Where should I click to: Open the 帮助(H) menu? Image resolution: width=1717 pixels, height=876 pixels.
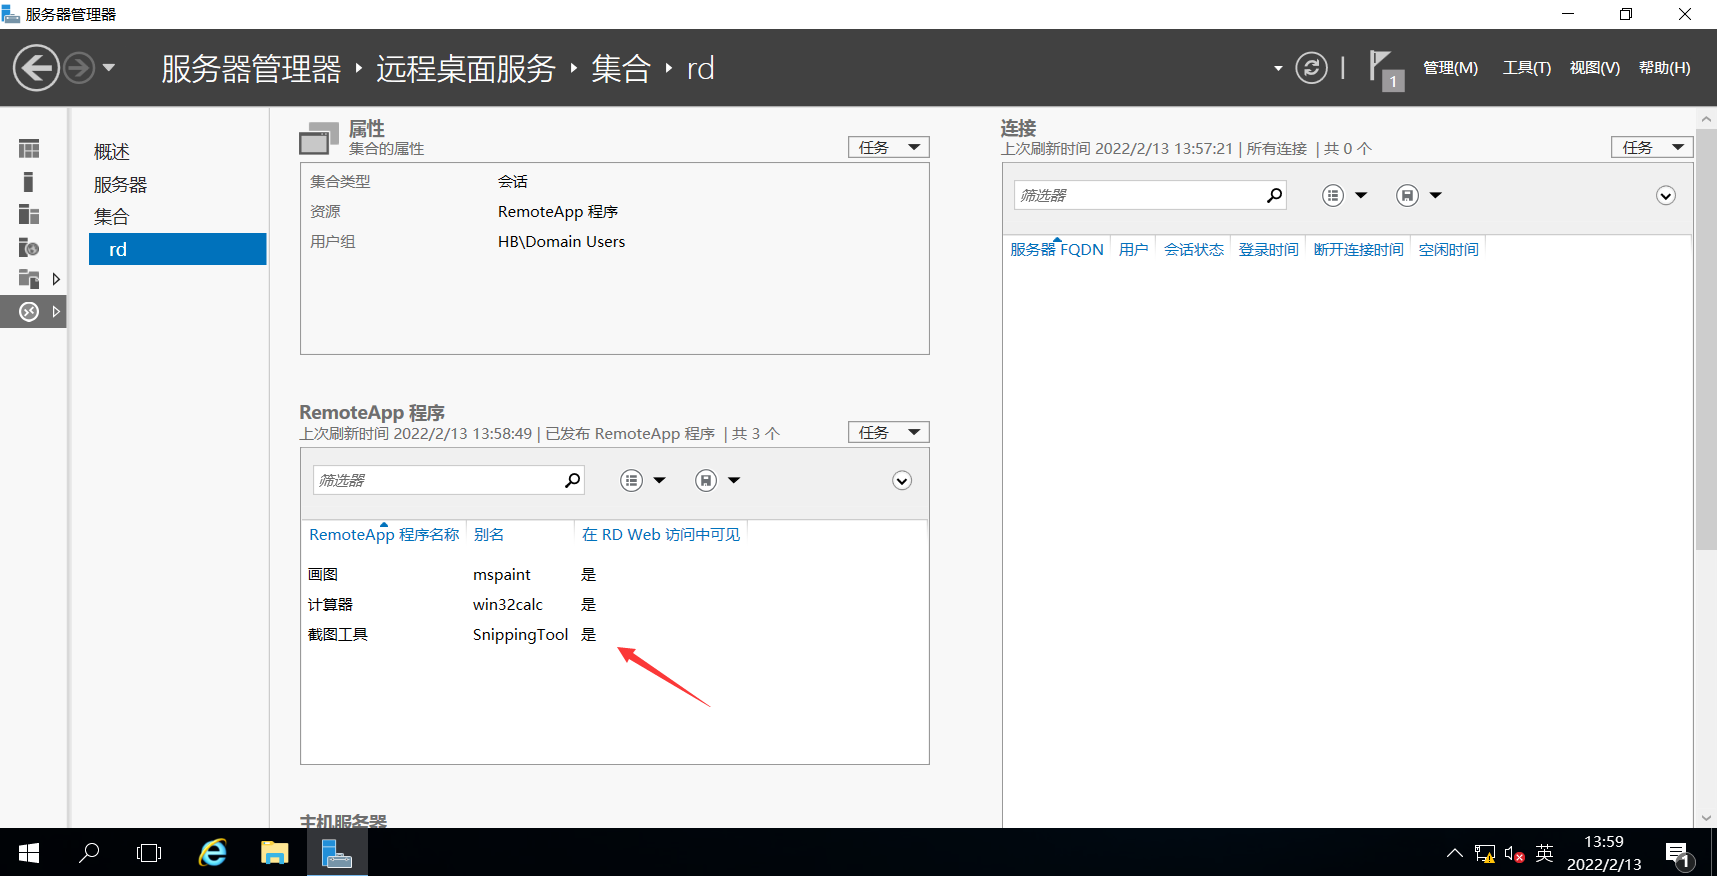[1664, 68]
